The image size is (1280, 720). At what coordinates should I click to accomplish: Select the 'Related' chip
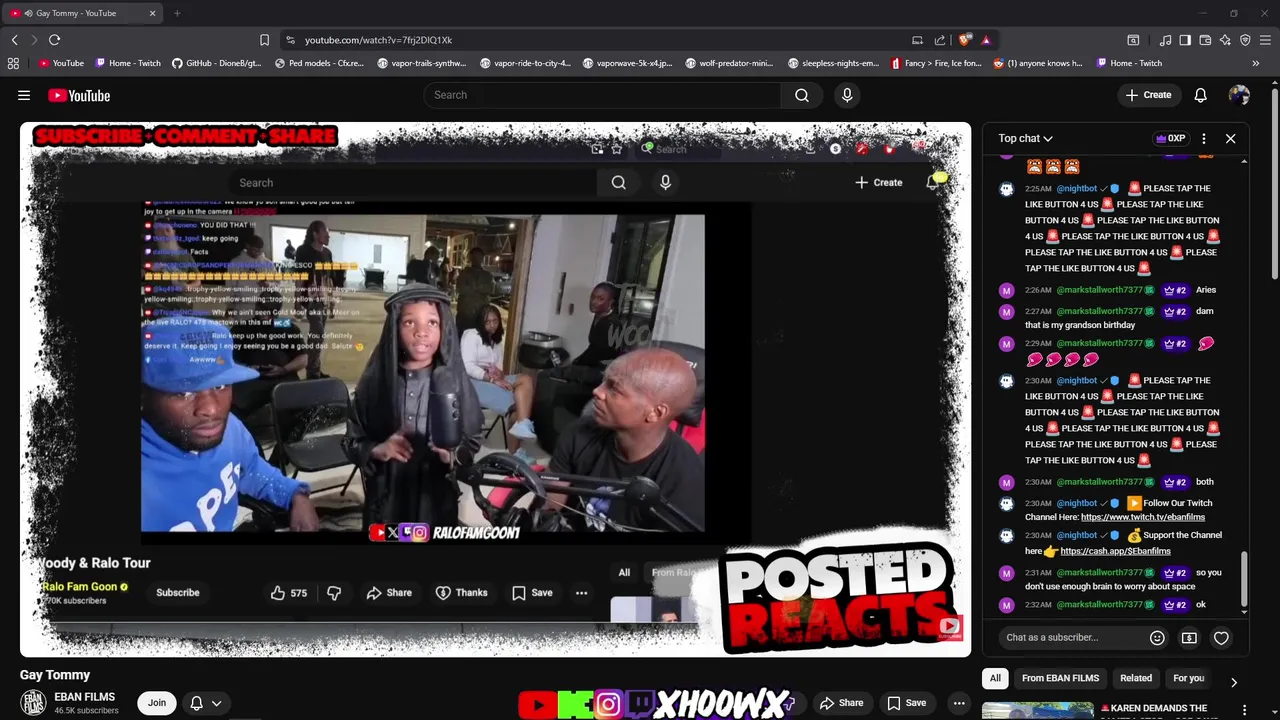coord(1136,678)
